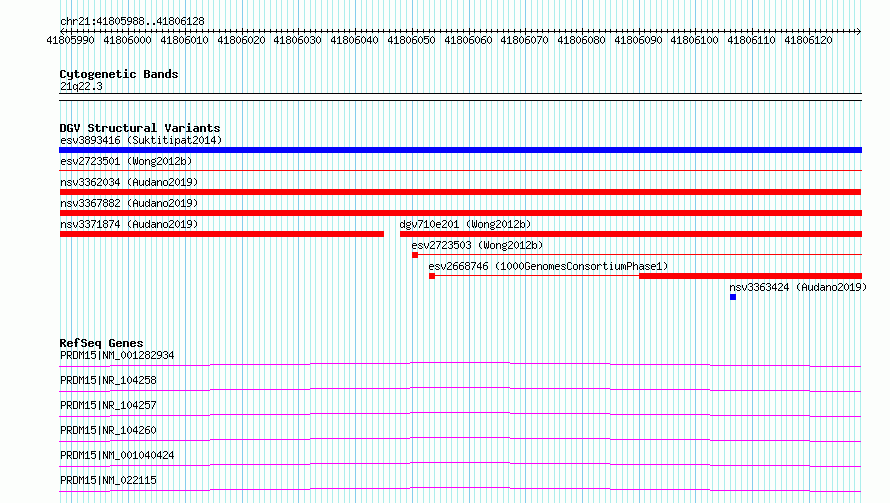Image resolution: width=890 pixels, height=503 pixels.
Task: Click ruler position 41806020
Action: click(241, 40)
